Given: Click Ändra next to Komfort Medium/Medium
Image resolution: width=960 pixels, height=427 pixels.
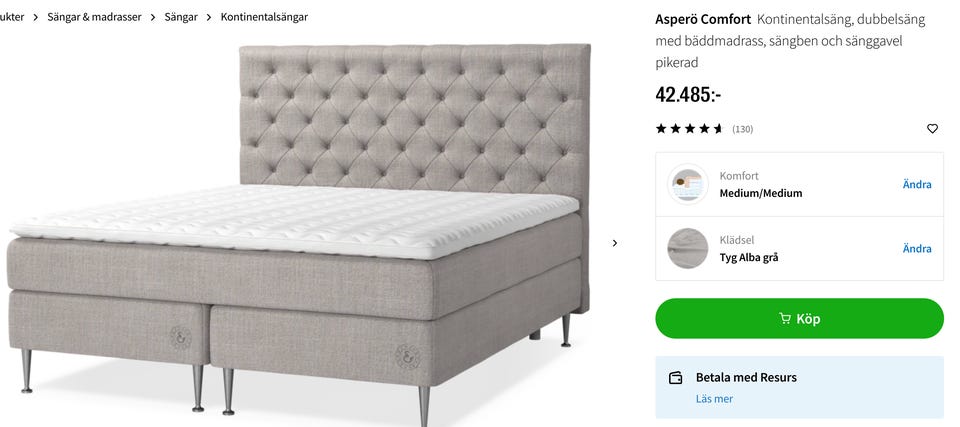Looking at the screenshot, I should [x=917, y=184].
